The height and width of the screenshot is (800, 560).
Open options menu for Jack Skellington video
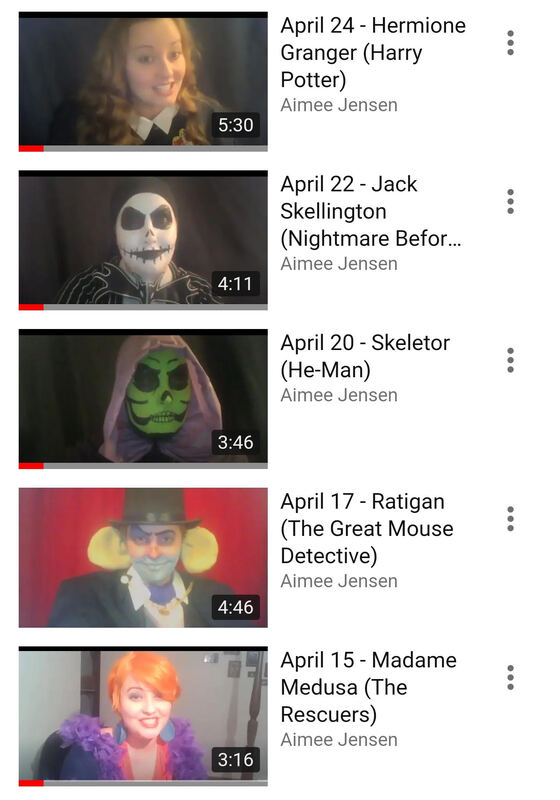(x=510, y=202)
